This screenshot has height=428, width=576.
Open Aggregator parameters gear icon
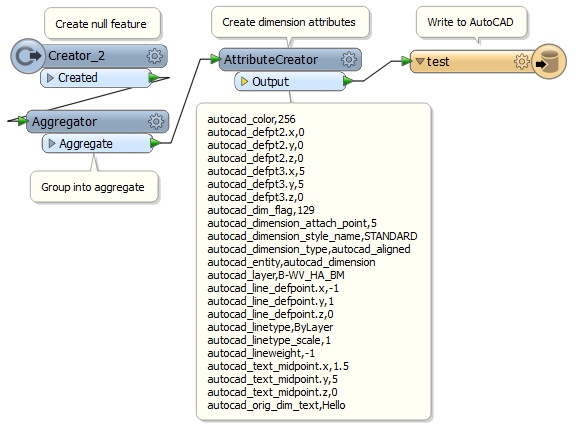pos(156,122)
